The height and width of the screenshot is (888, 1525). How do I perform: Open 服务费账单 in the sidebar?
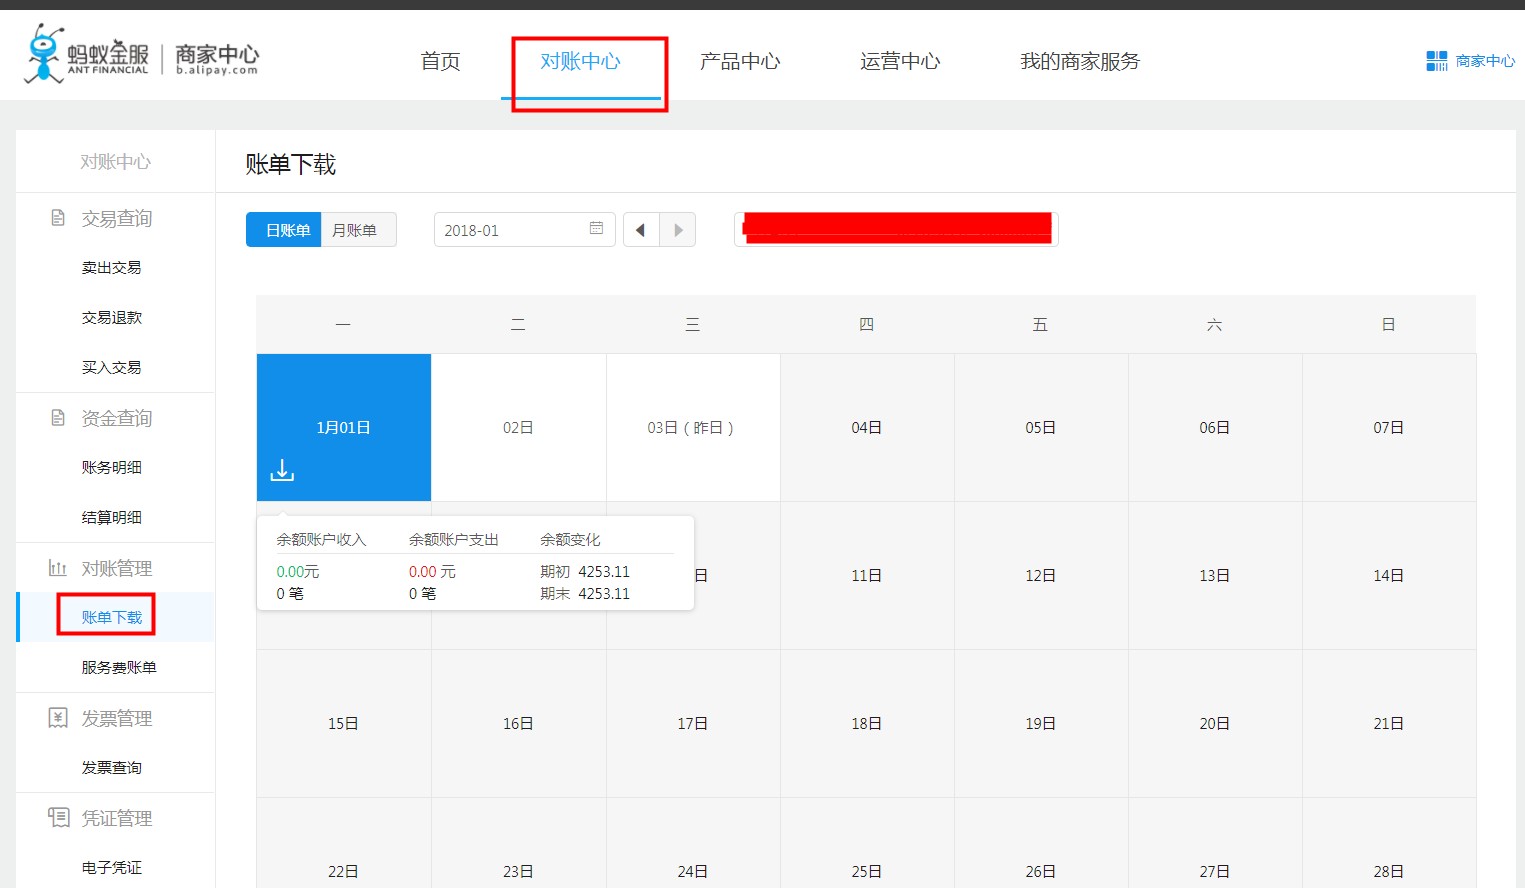[x=119, y=668]
